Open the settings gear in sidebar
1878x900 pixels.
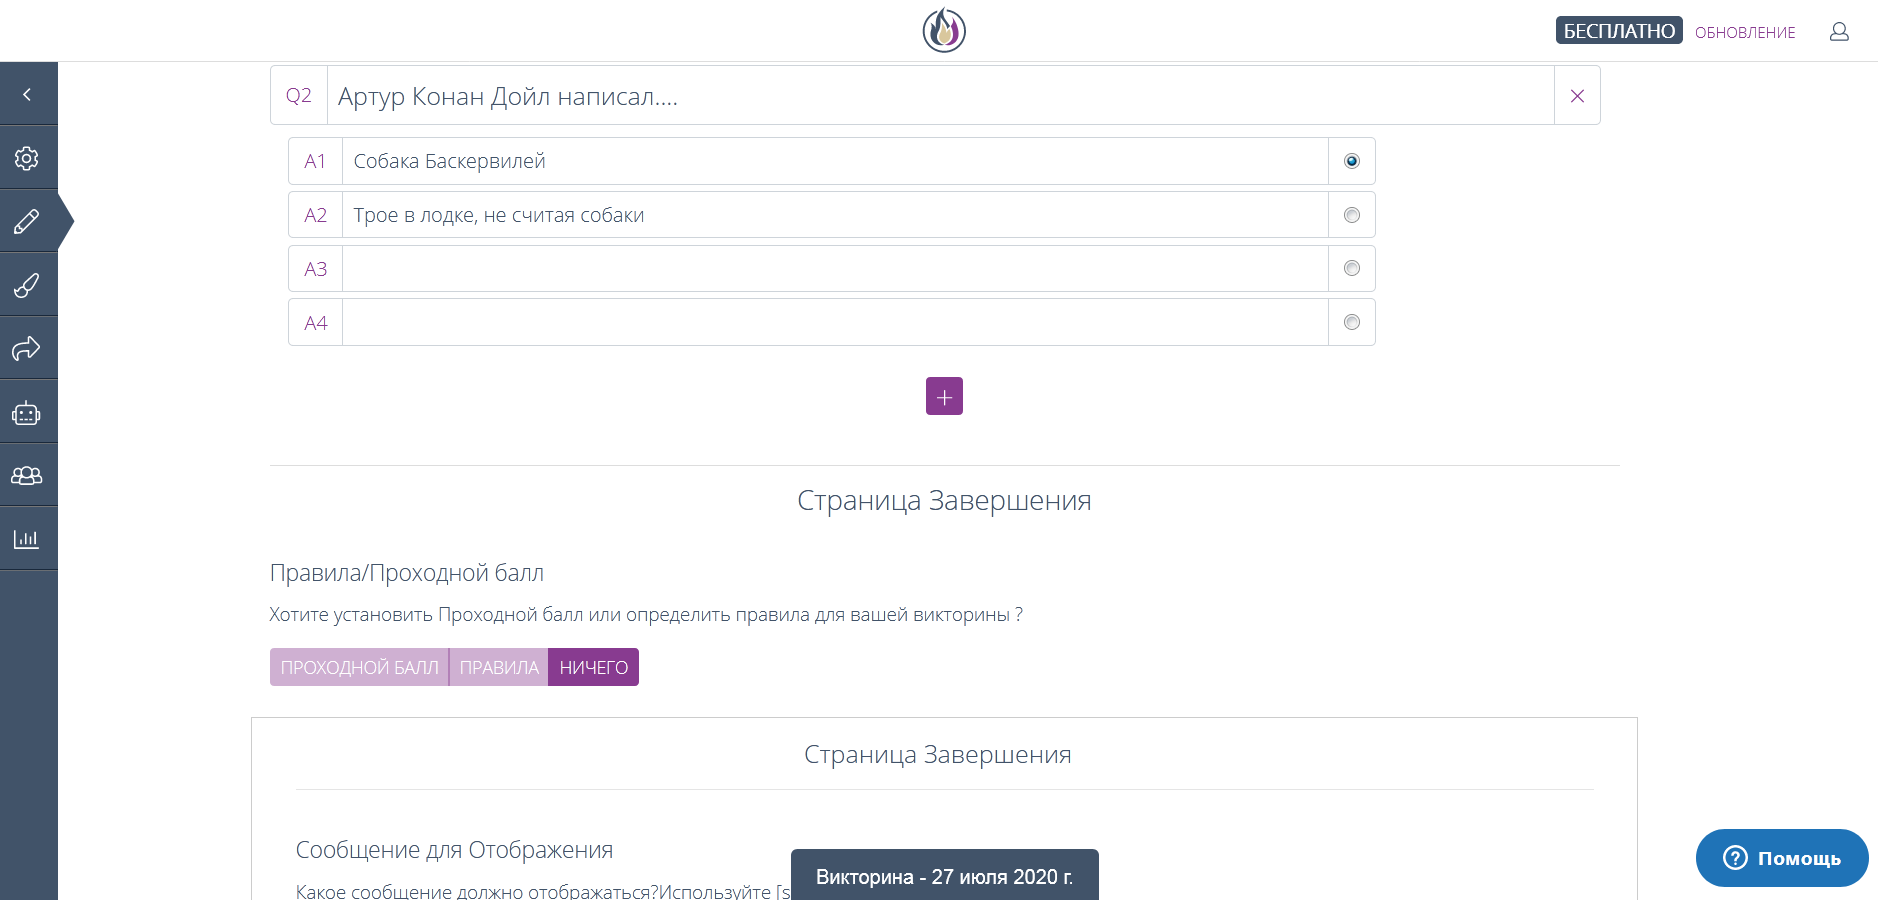[28, 158]
